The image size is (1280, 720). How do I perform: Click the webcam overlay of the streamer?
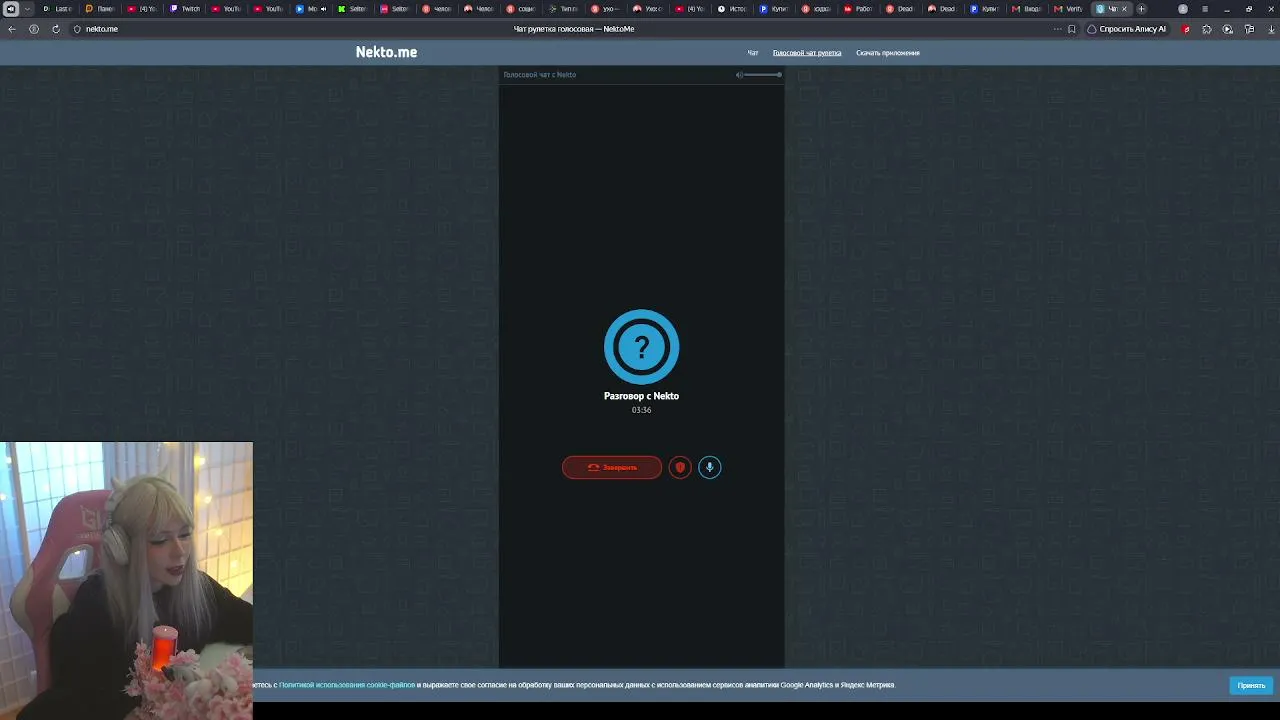point(126,580)
